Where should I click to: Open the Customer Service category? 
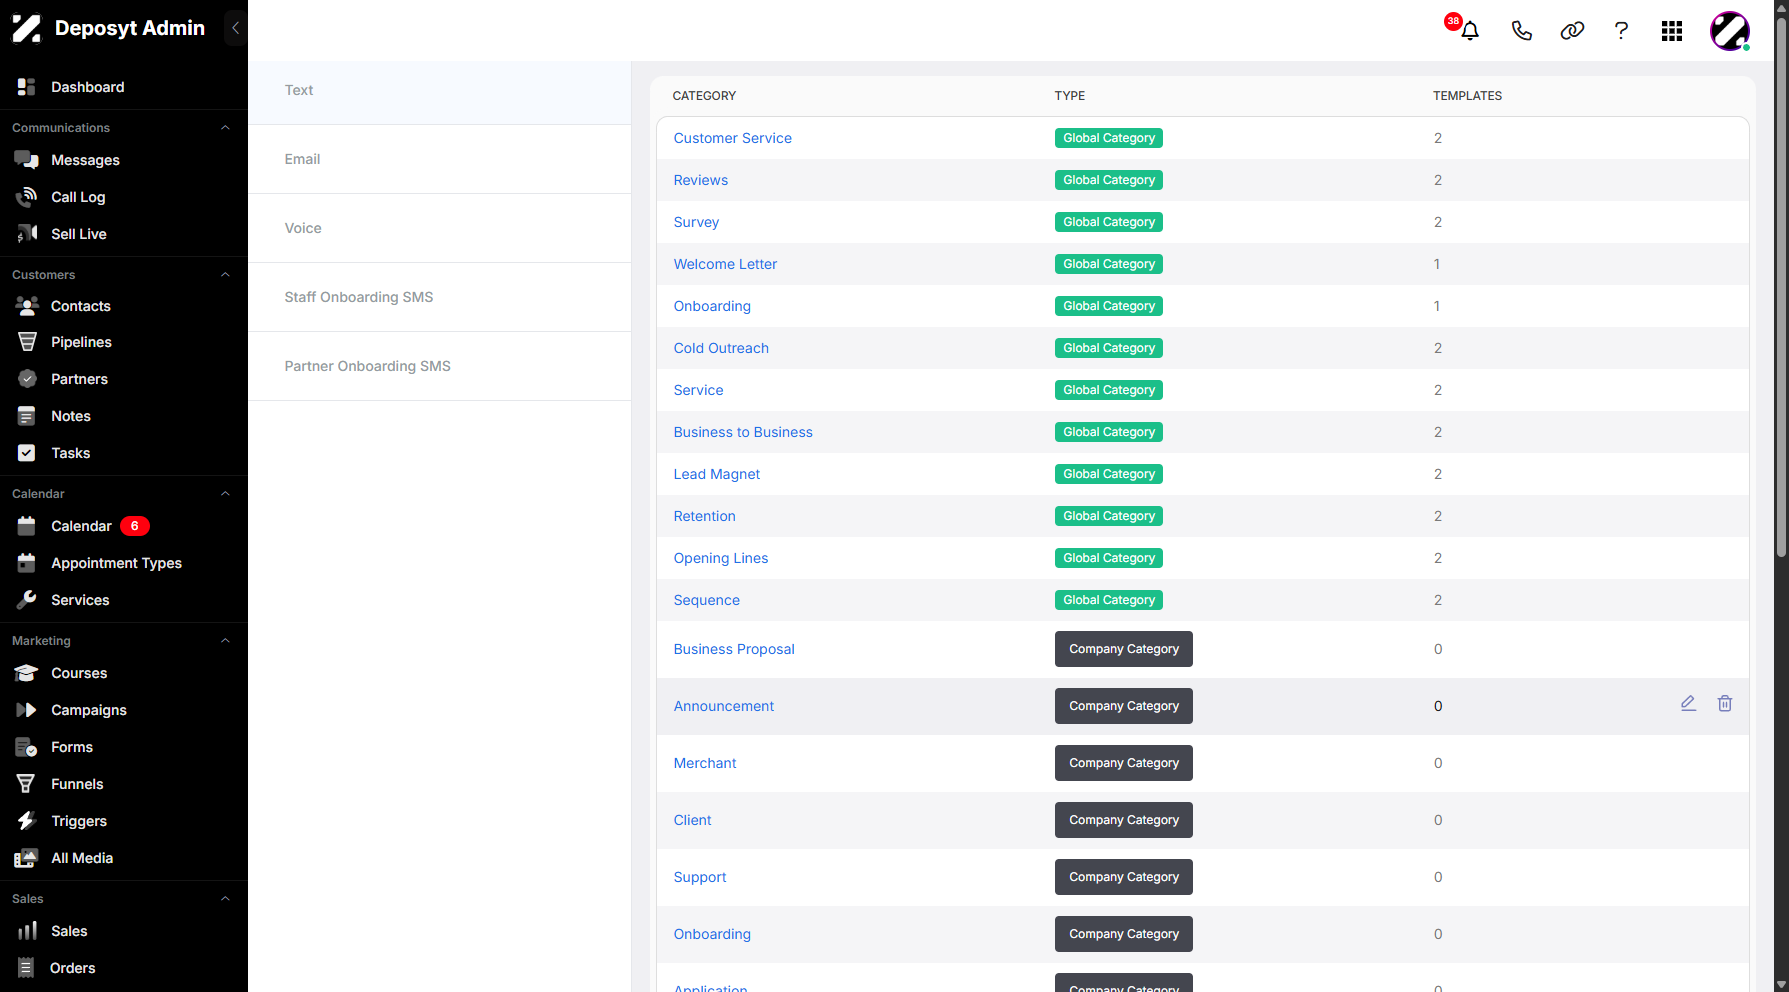(x=732, y=138)
